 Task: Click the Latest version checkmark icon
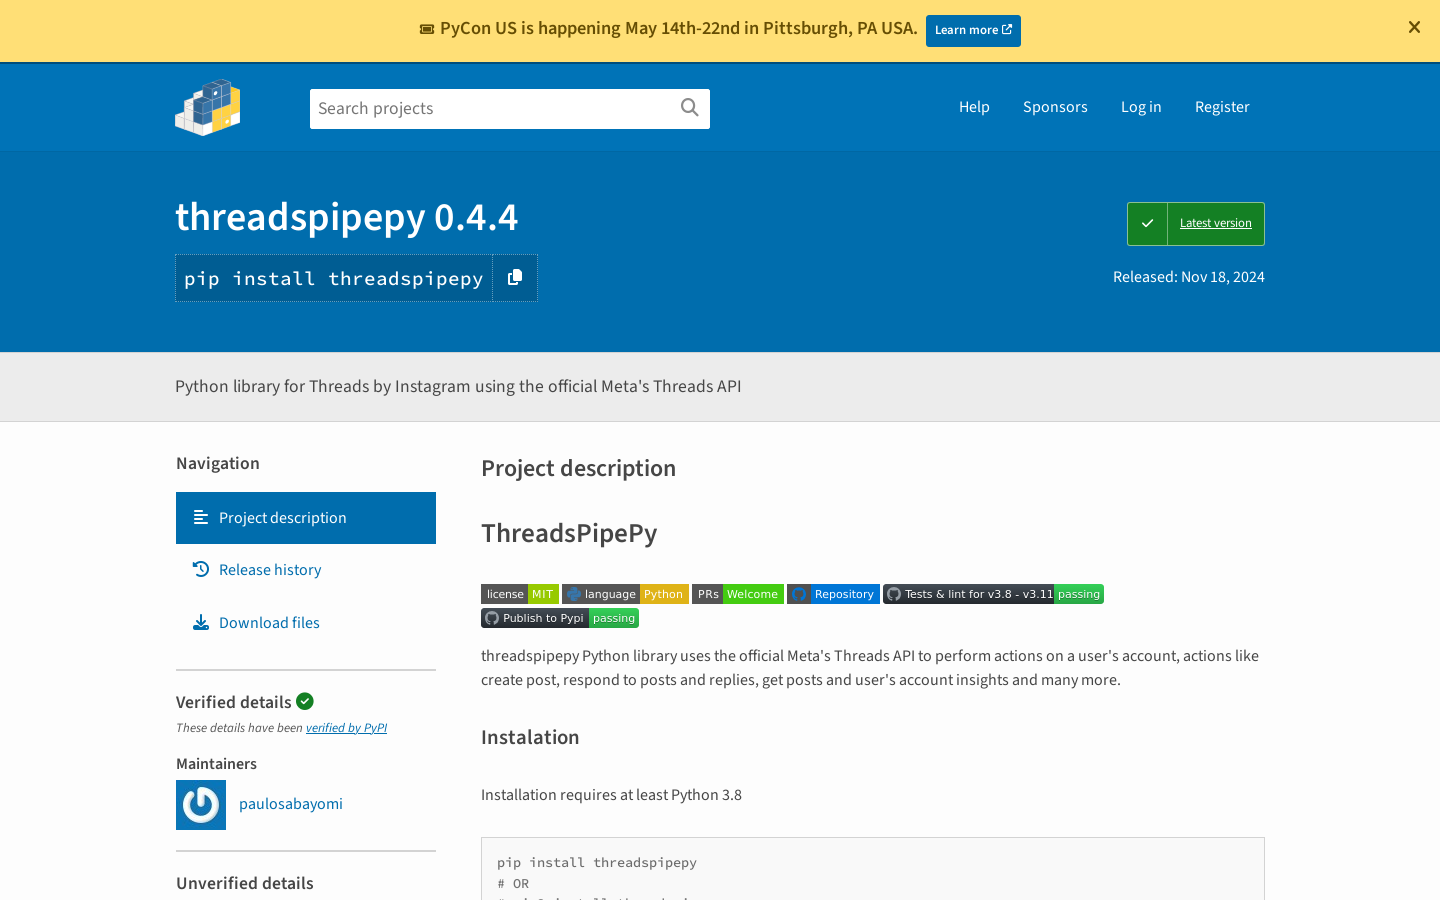coord(1147,224)
